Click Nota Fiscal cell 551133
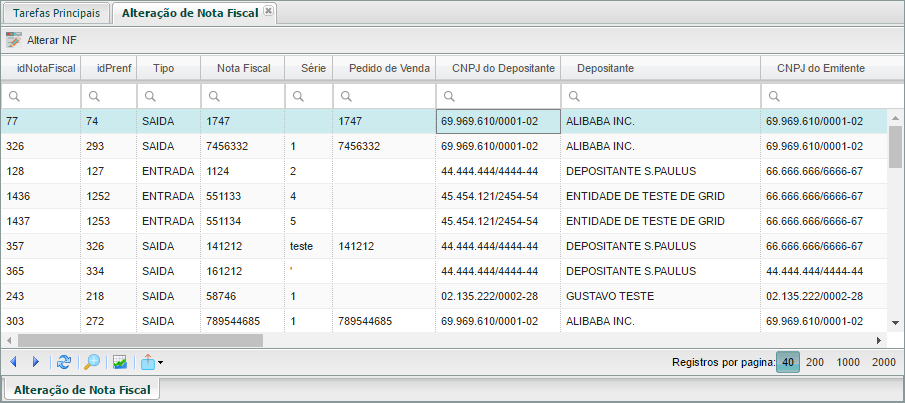This screenshot has height=403, width=905. click(243, 196)
